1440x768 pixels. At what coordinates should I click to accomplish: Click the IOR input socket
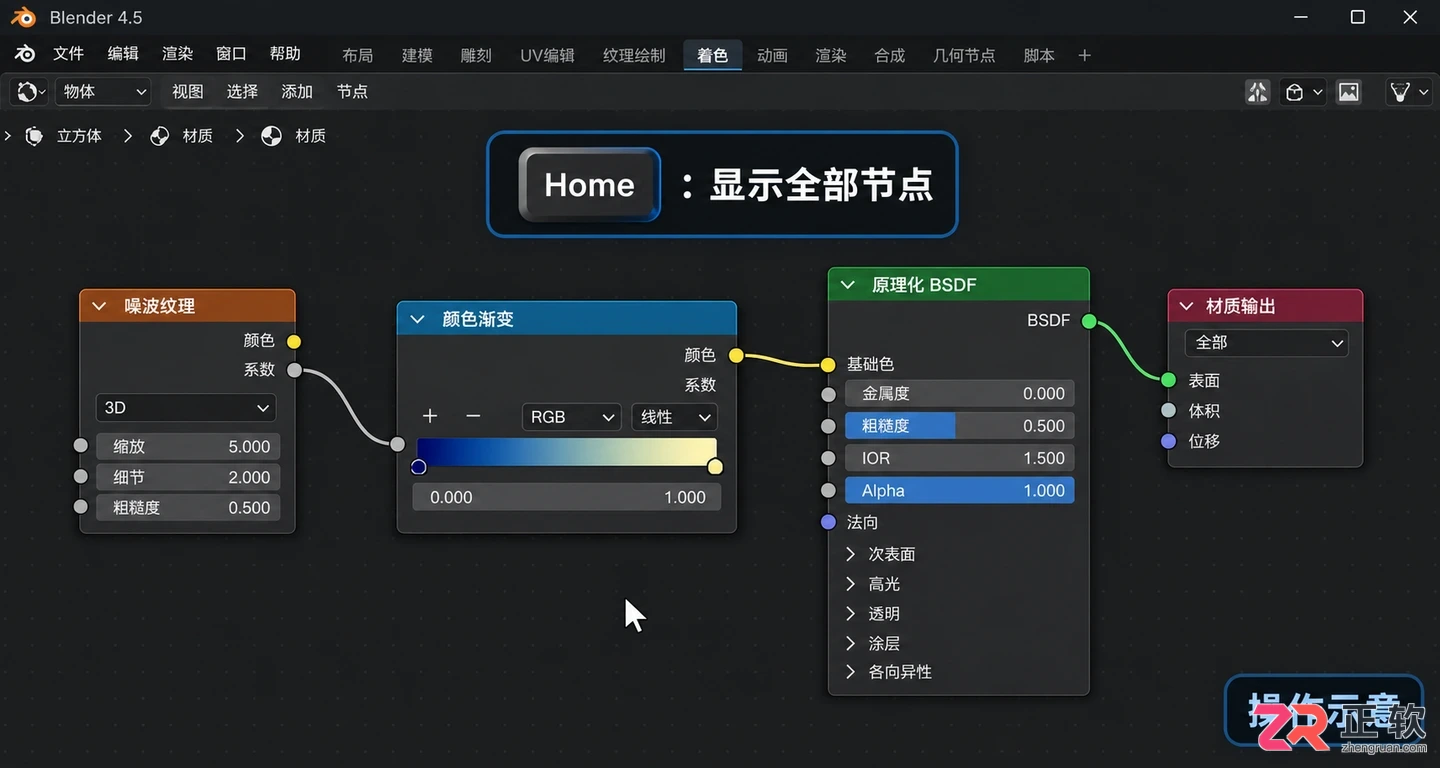828,458
